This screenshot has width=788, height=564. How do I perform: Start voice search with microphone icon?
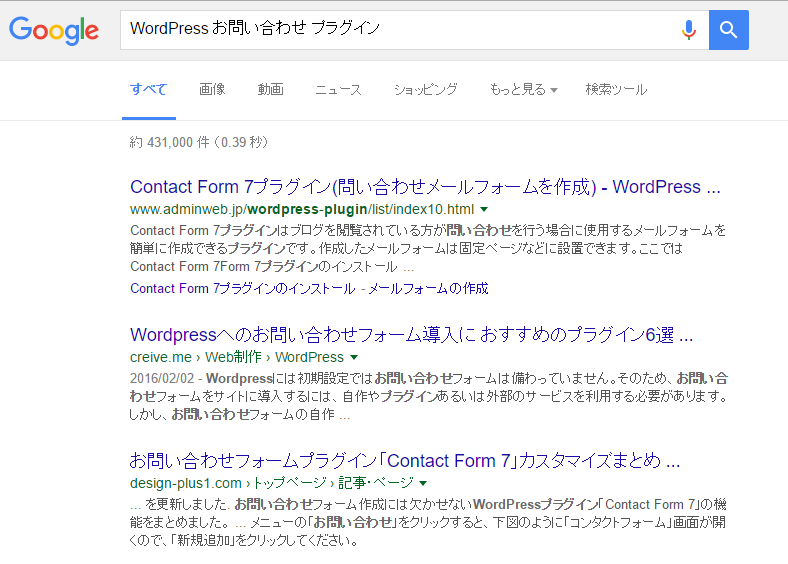[688, 29]
